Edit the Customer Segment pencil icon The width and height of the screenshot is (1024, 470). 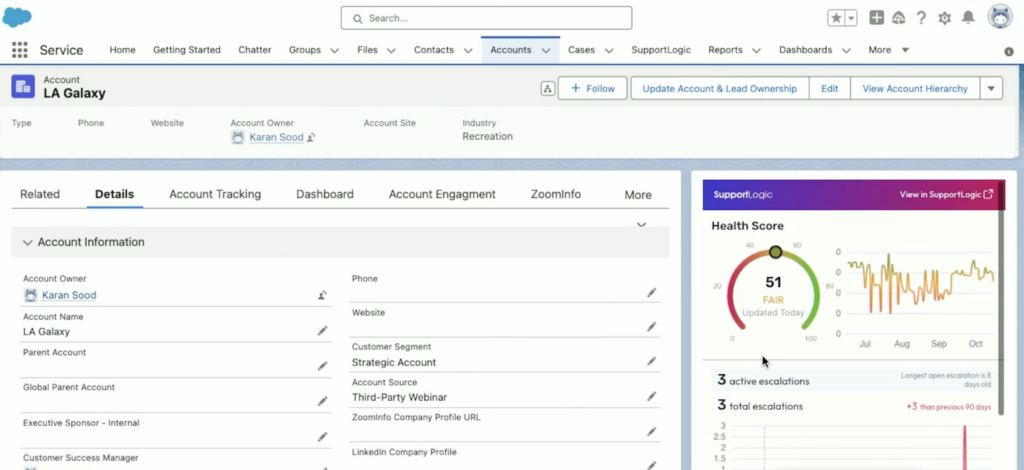point(651,361)
